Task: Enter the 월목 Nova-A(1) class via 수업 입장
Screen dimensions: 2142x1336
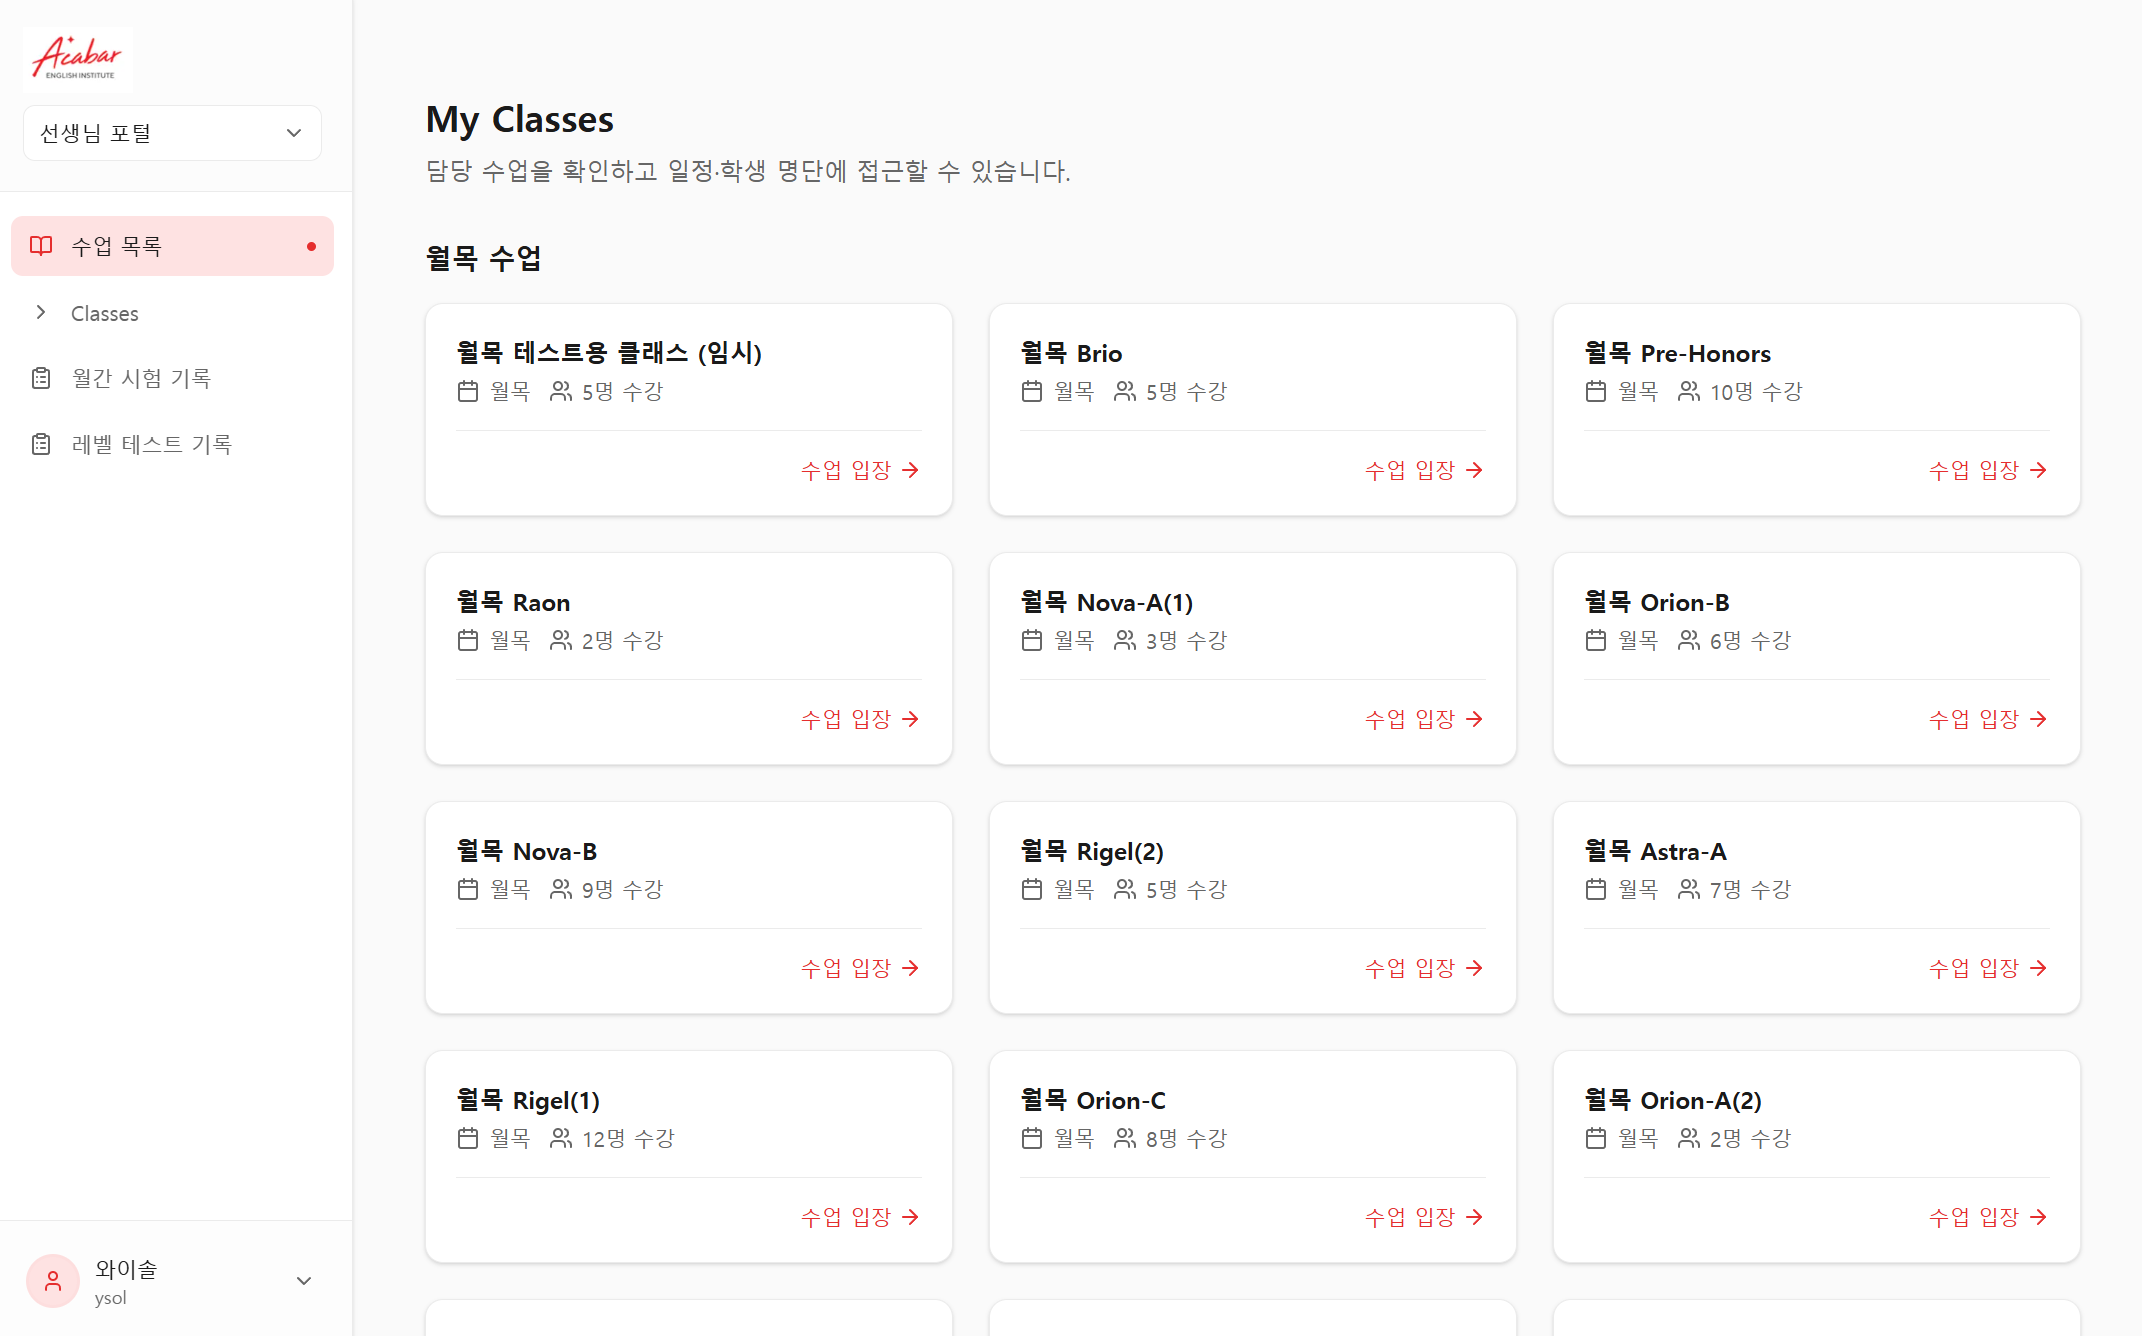Action: (x=1423, y=719)
